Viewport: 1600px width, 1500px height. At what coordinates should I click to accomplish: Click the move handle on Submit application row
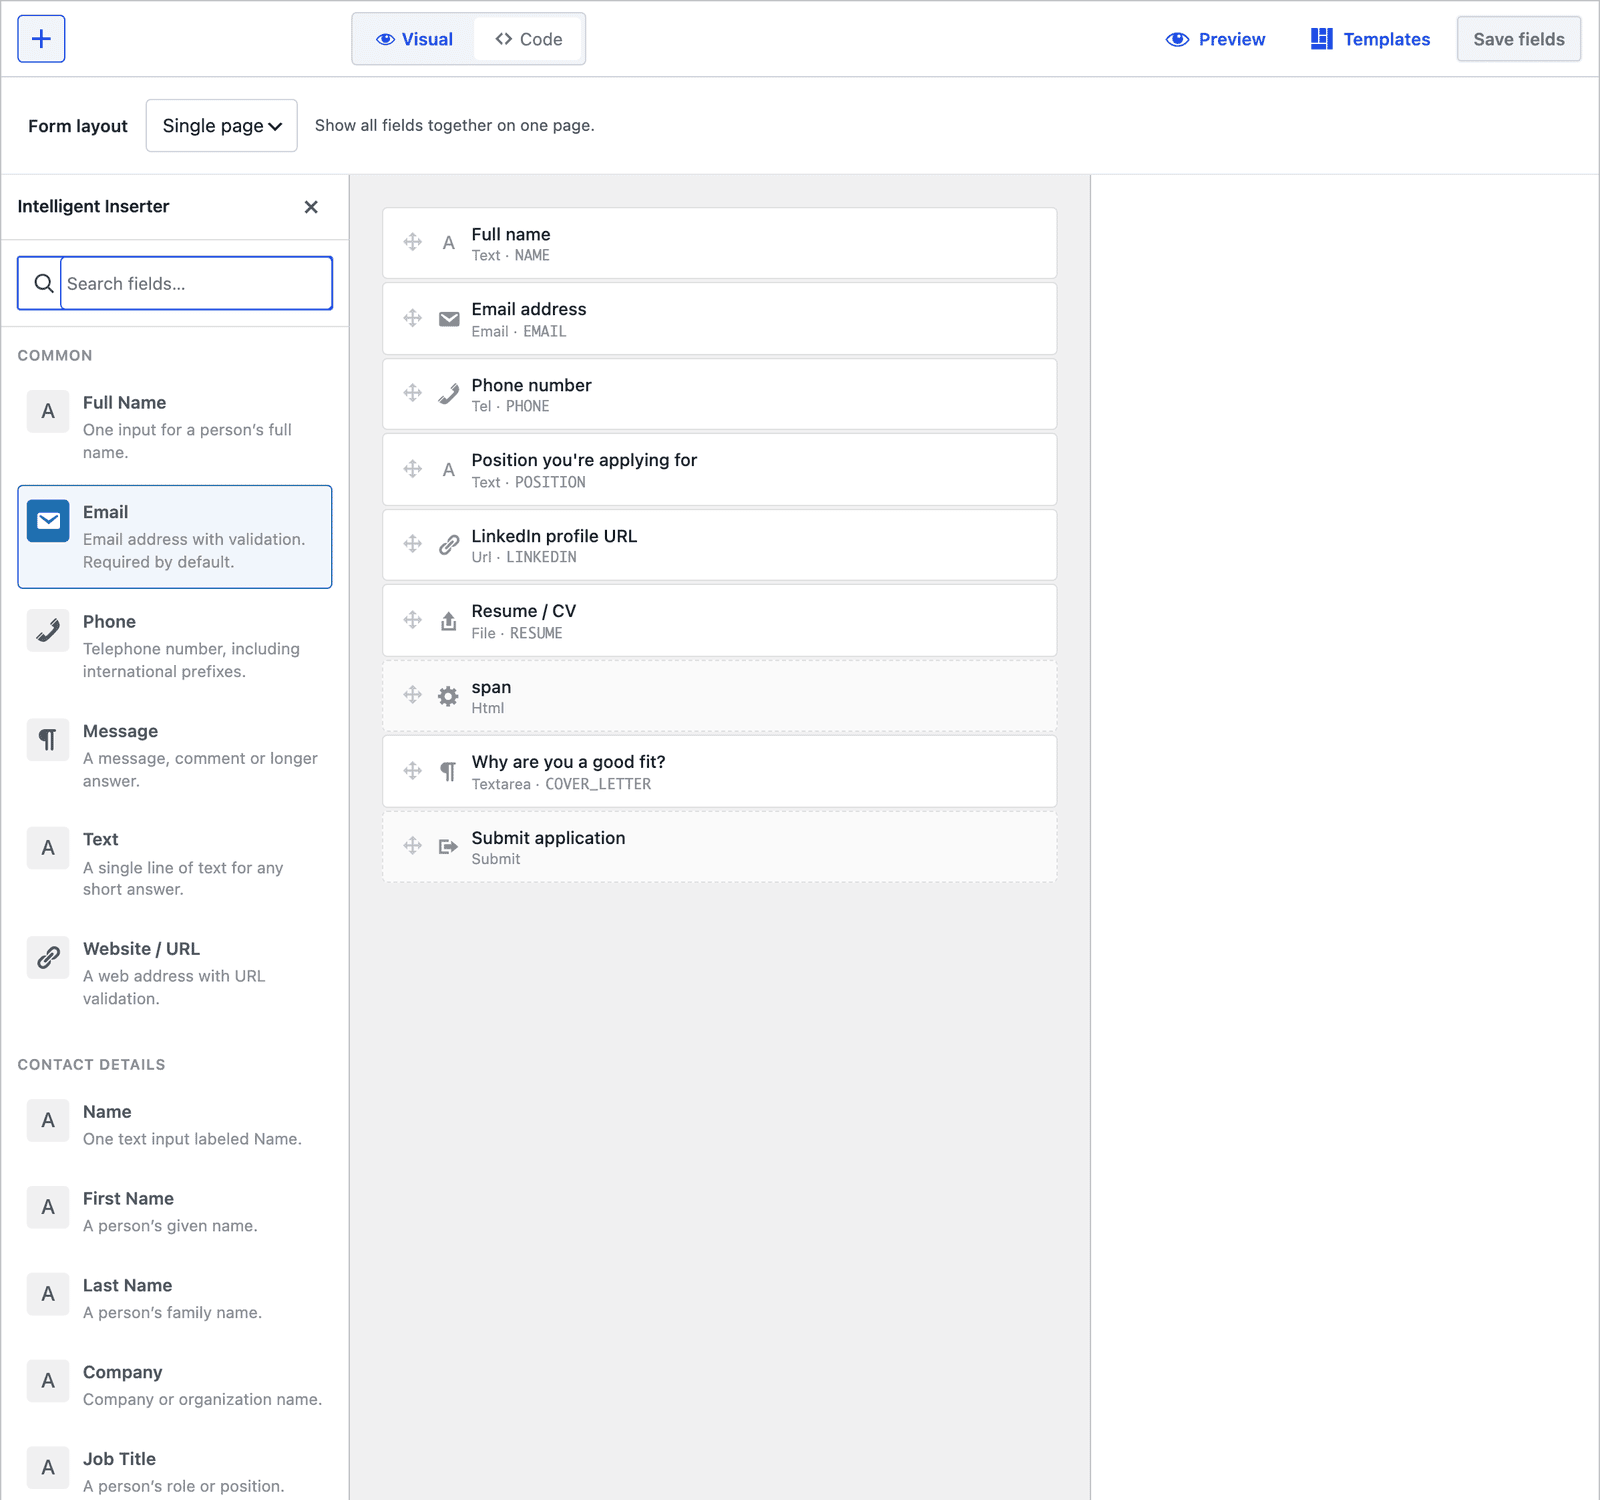click(412, 846)
